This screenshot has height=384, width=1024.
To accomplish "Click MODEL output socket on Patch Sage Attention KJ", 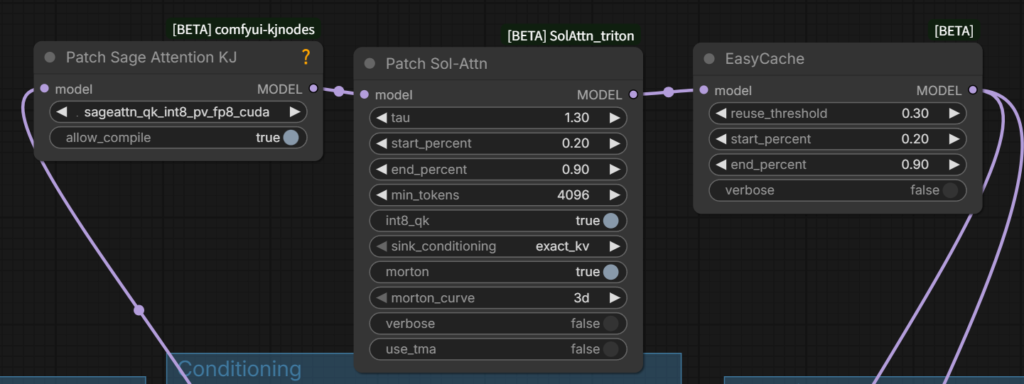I will (313, 89).
